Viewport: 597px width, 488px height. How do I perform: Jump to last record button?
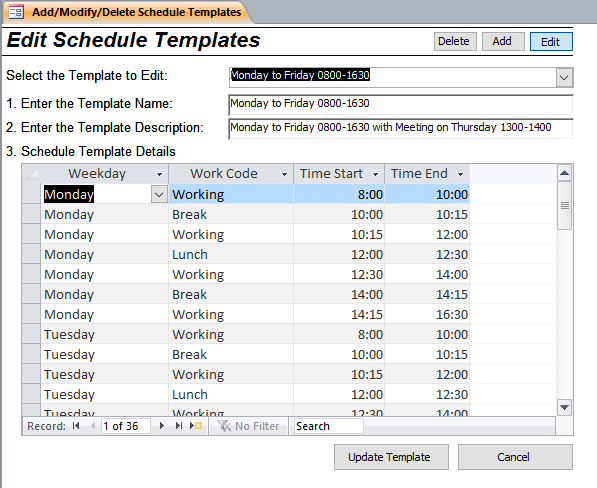179,426
